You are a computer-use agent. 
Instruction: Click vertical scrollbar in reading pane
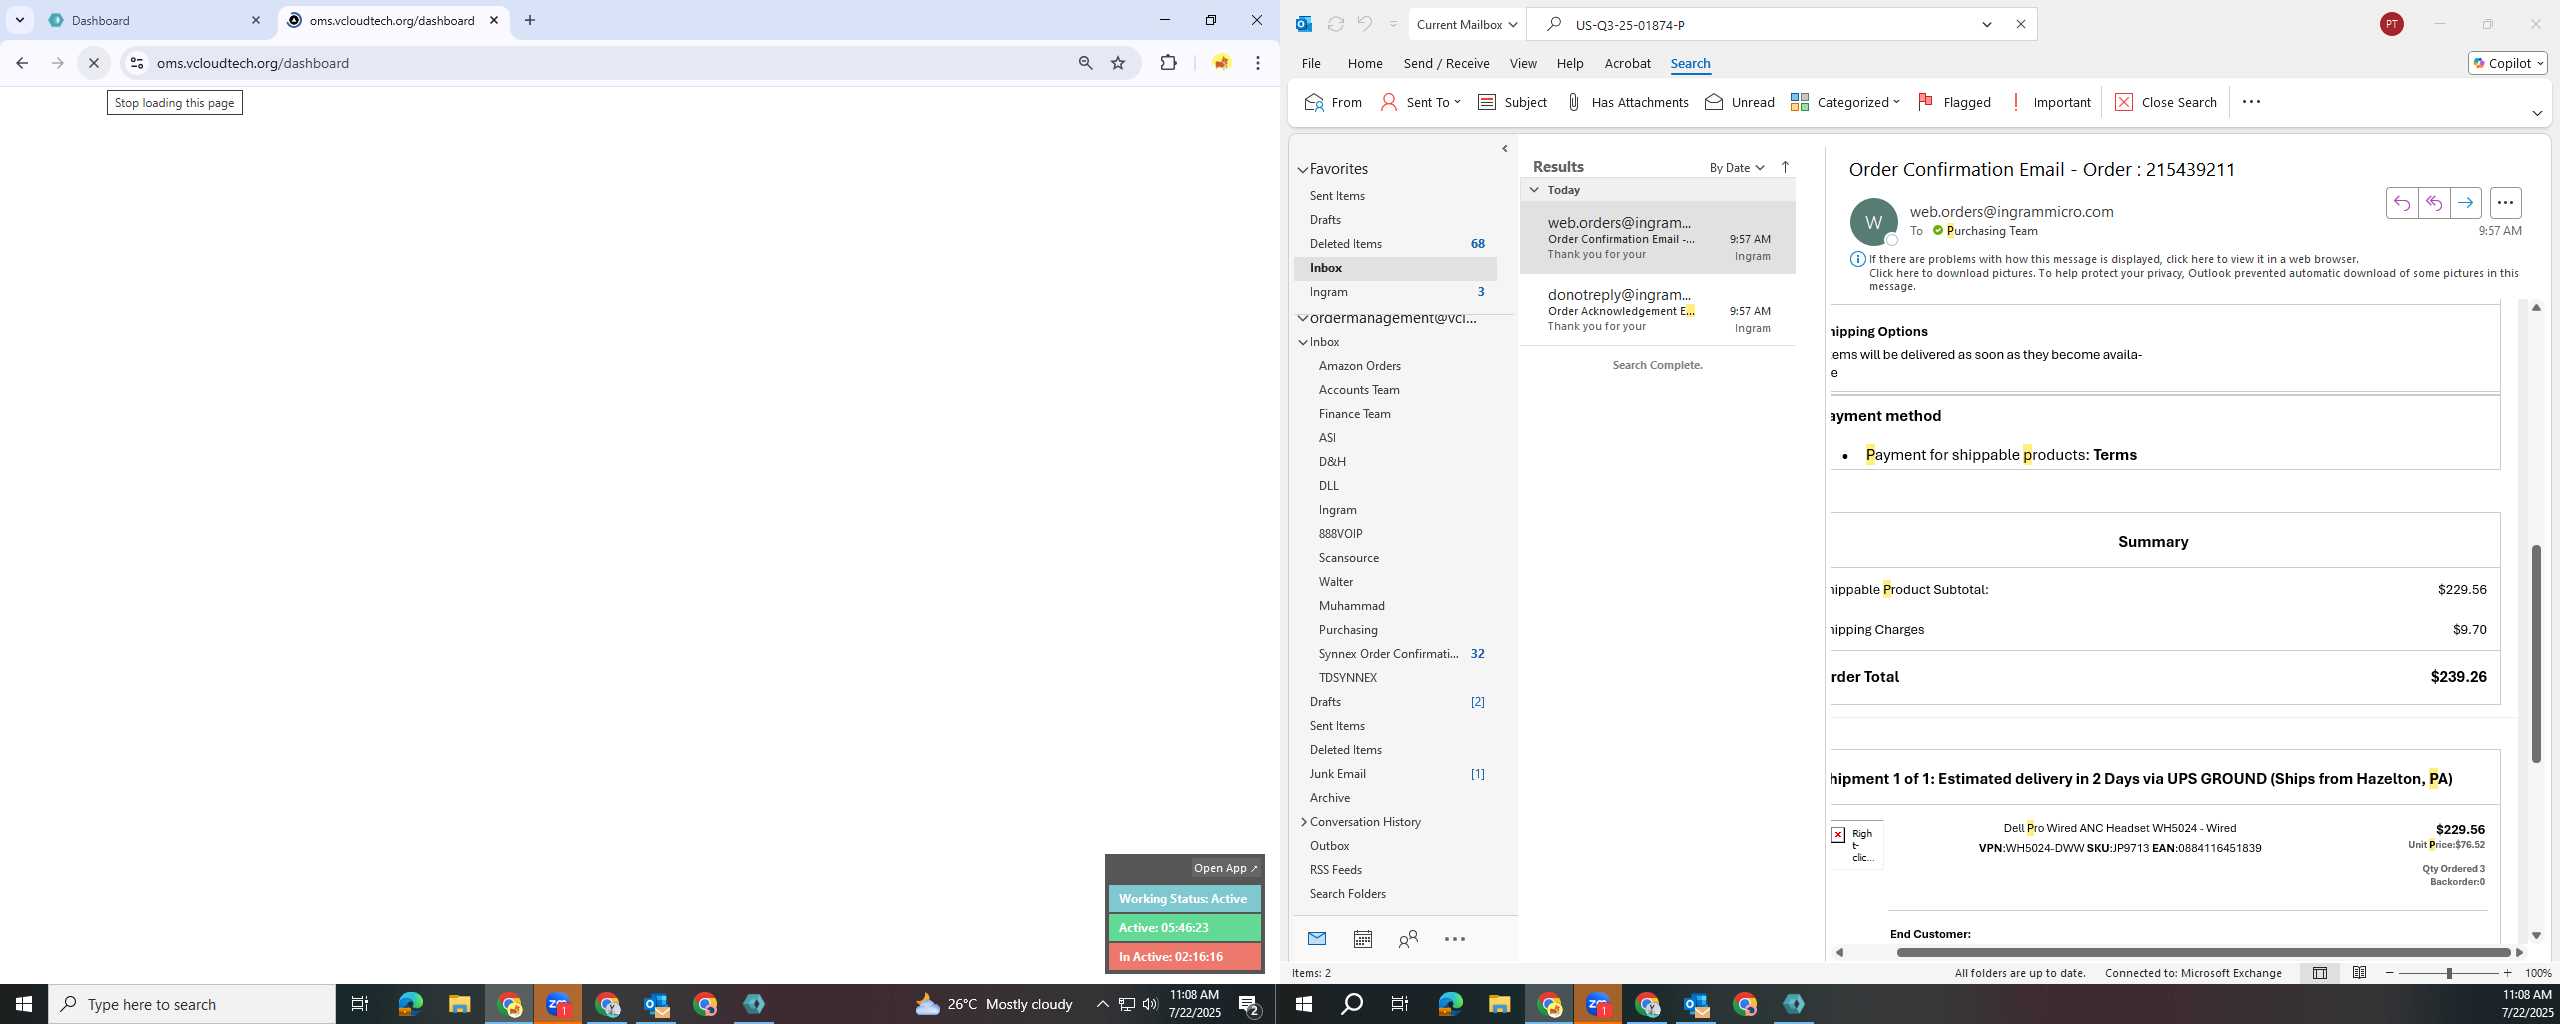[2536, 654]
